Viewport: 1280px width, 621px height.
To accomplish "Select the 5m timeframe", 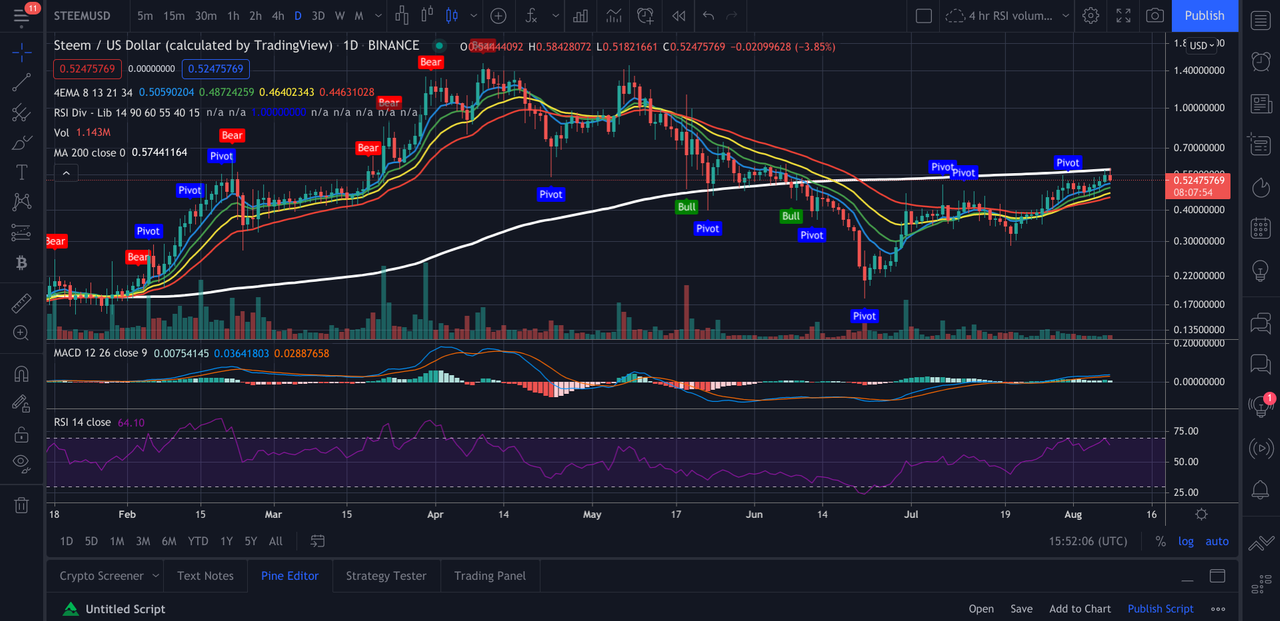I will pyautogui.click(x=145, y=15).
